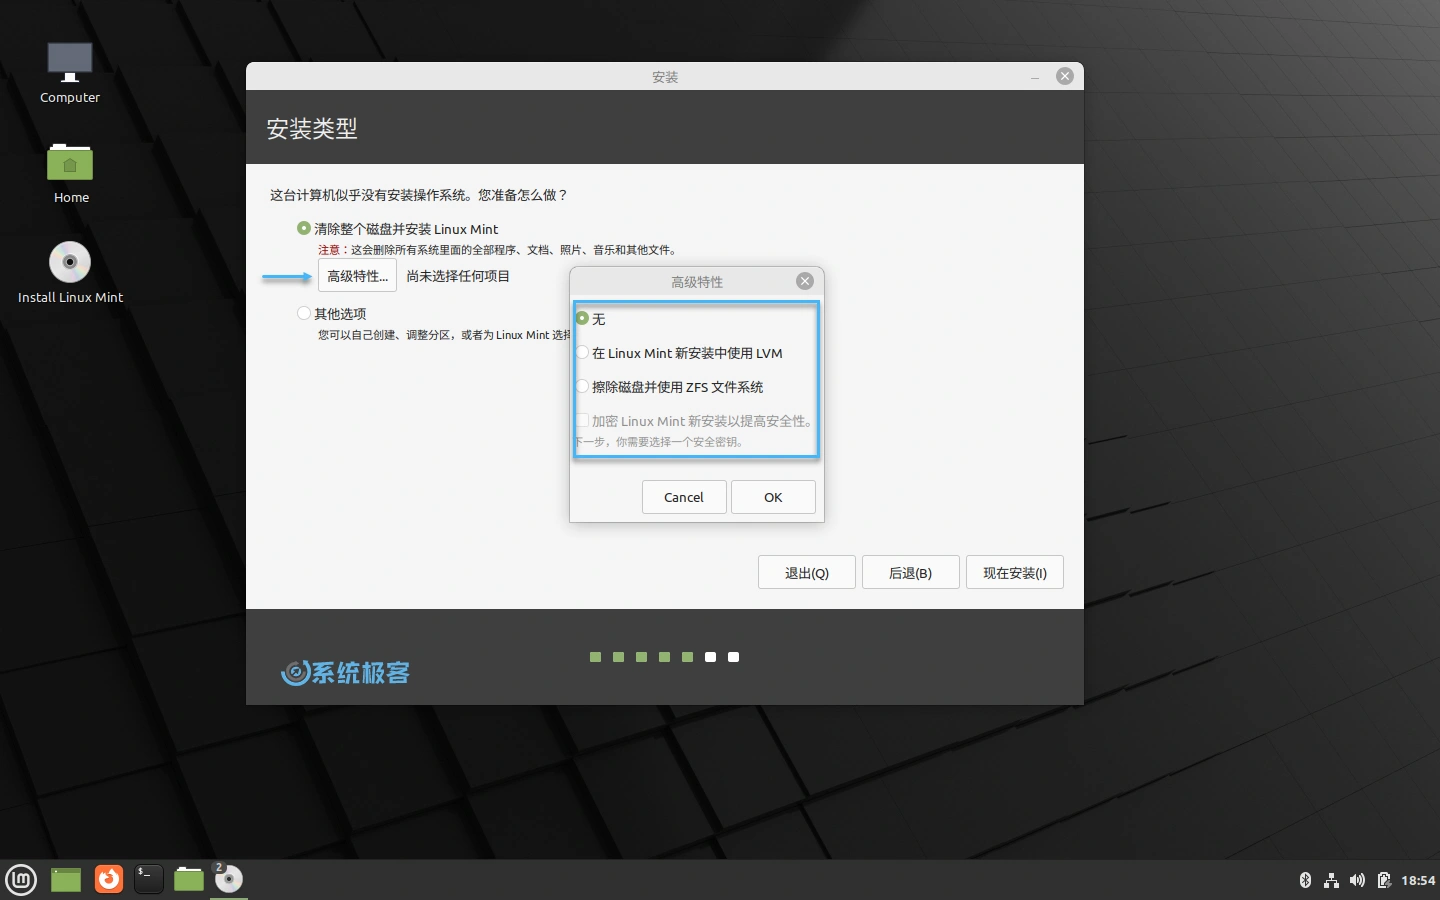Click the 安装类型 heading
The height and width of the screenshot is (900, 1440).
[x=312, y=128]
